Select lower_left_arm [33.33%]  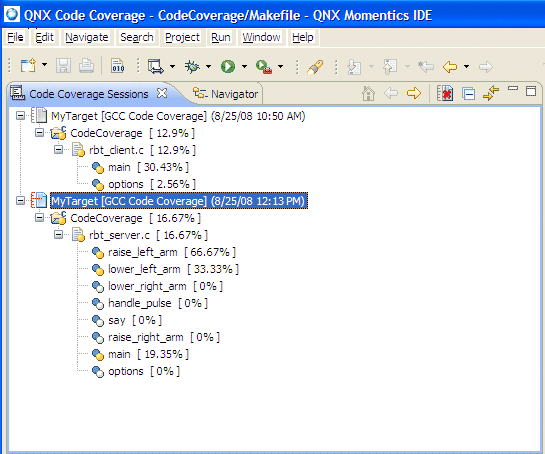pos(173,269)
